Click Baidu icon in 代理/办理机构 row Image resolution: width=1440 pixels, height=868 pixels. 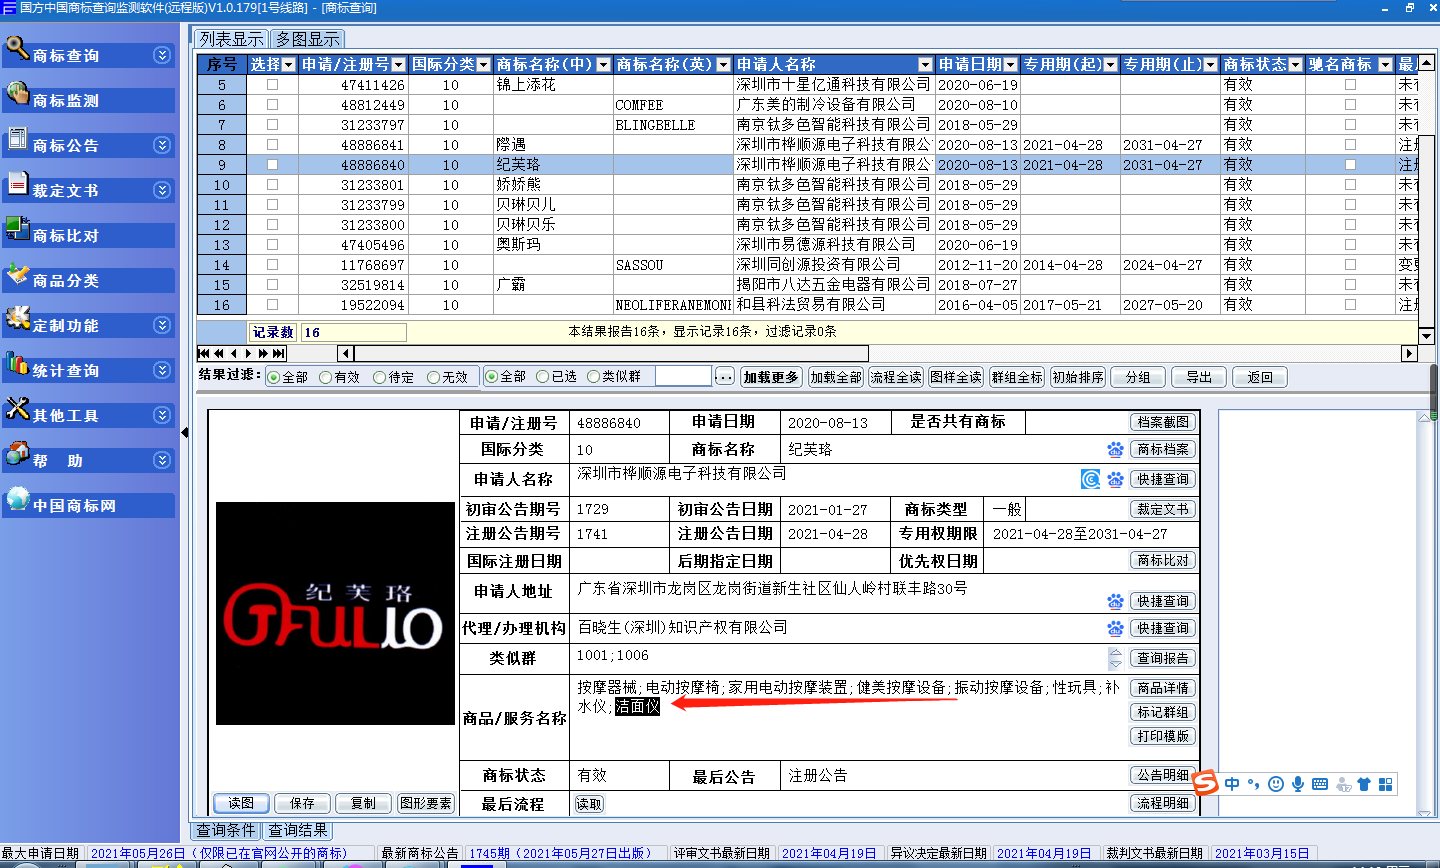tap(1115, 628)
